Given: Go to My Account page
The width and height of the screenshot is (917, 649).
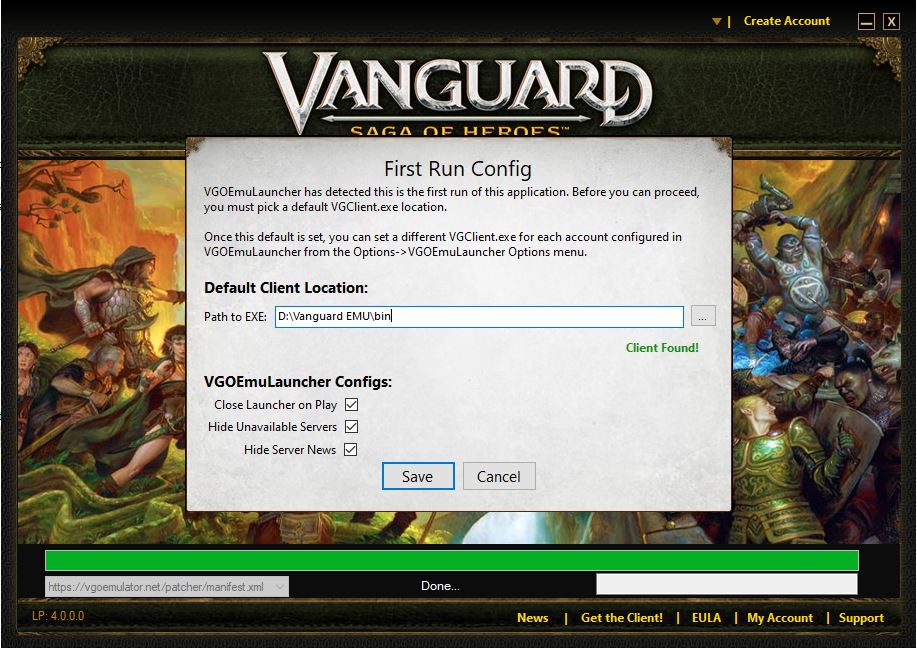Looking at the screenshot, I should pyautogui.click(x=780, y=618).
